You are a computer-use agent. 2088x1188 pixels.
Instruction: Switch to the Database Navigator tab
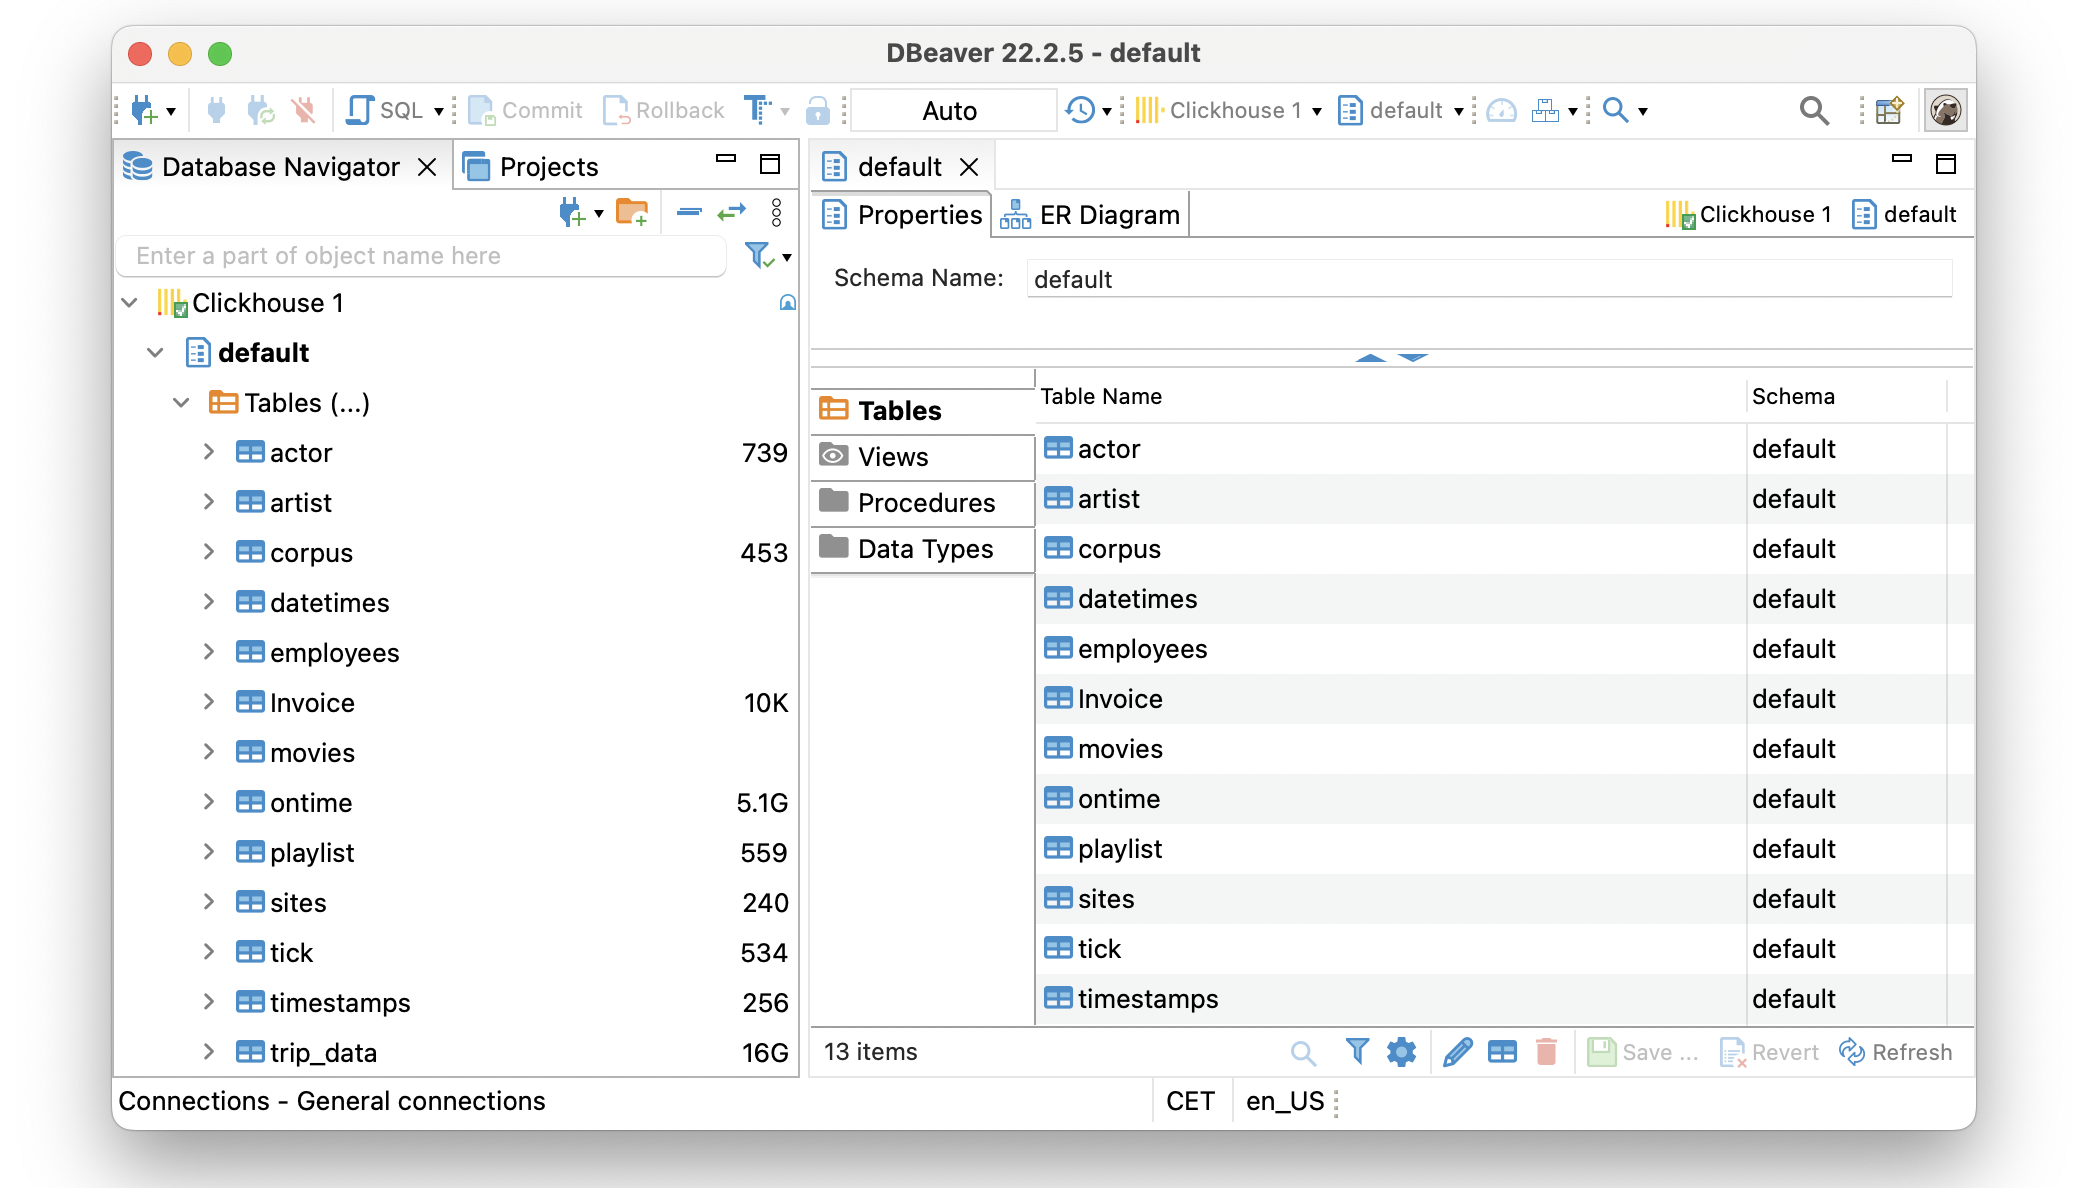[279, 166]
